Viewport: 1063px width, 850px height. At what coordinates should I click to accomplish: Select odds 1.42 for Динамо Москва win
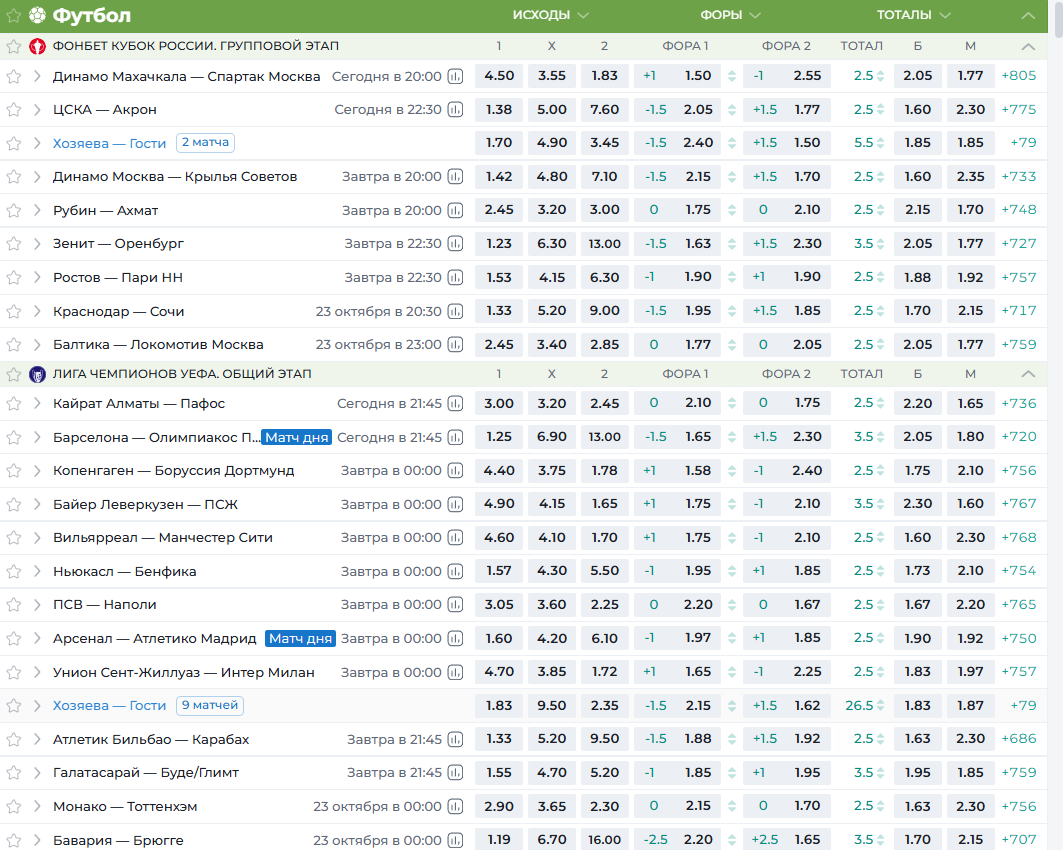(498, 177)
